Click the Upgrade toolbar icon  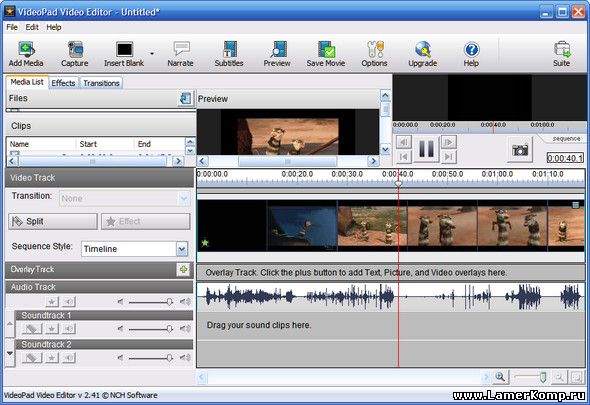click(423, 54)
